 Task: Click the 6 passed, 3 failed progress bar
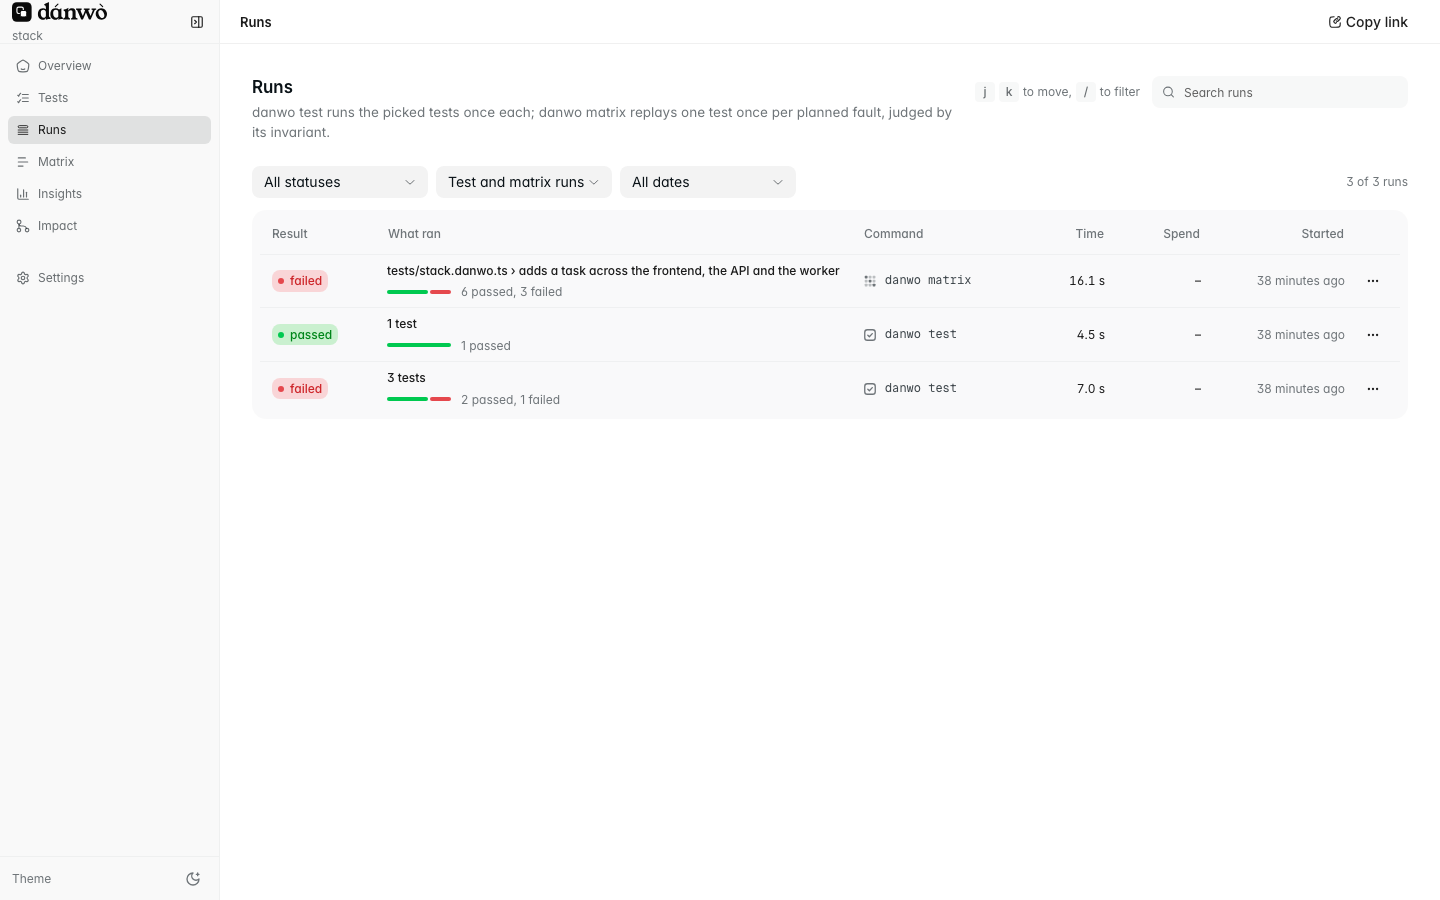(419, 292)
